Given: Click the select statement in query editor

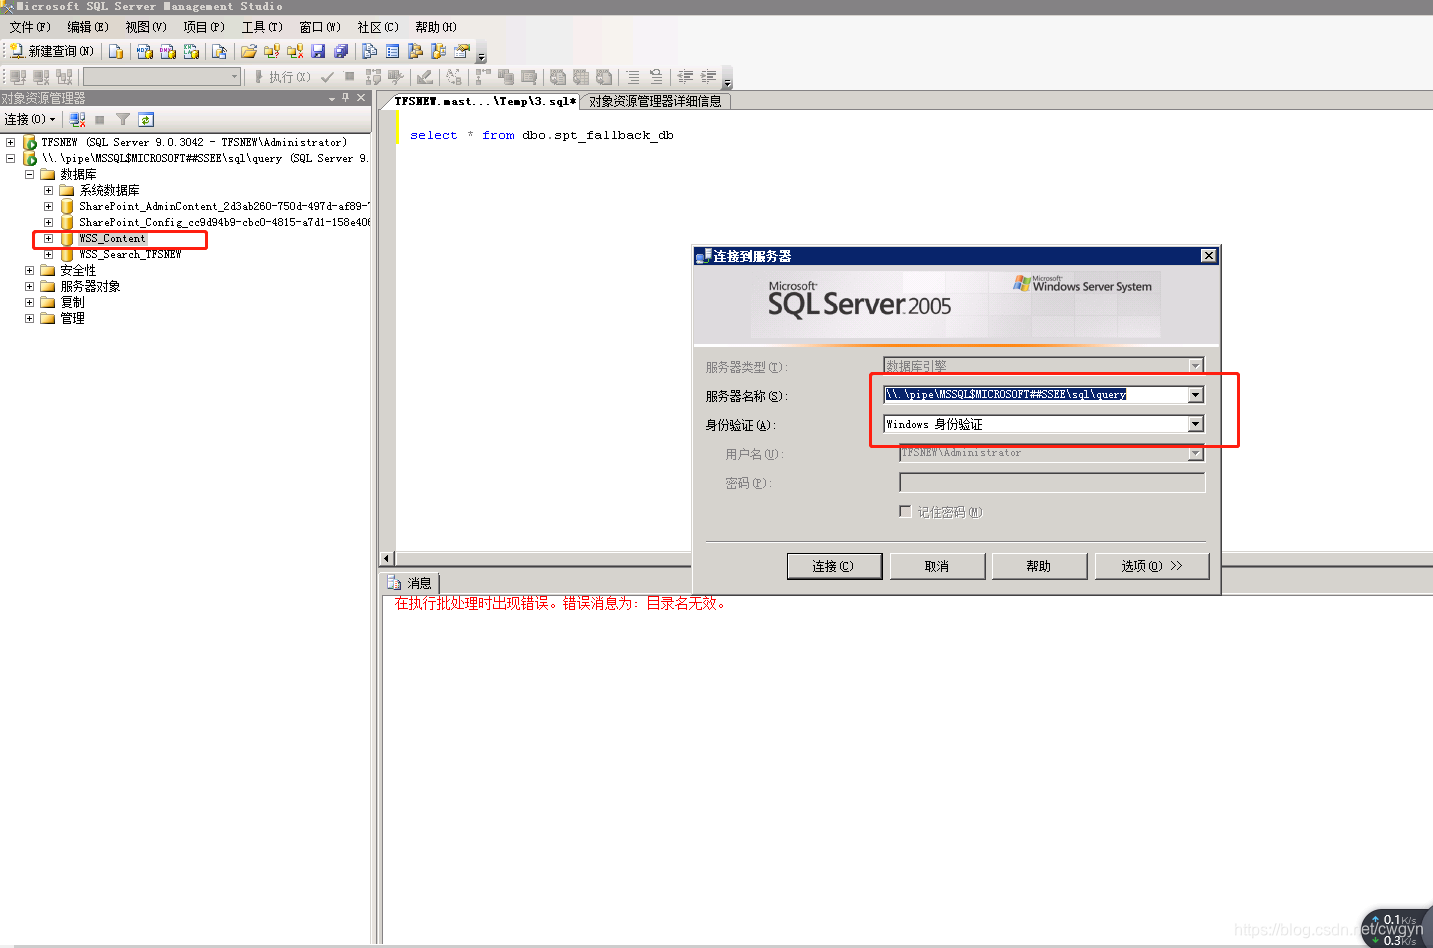Looking at the screenshot, I should (541, 135).
